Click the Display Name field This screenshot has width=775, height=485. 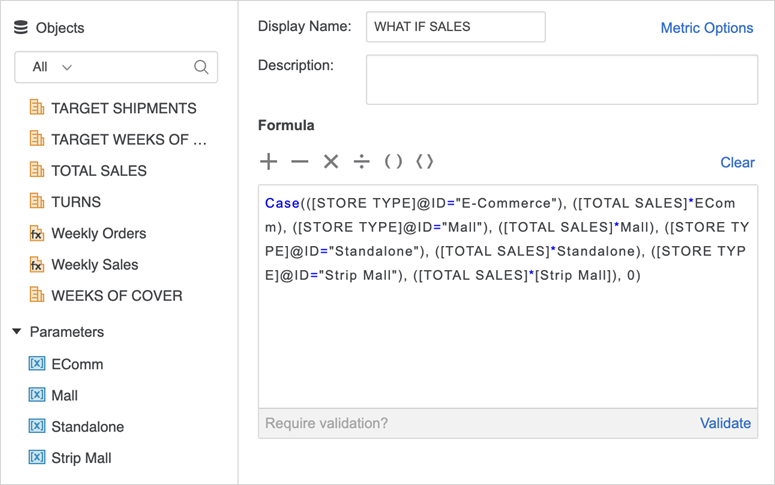tap(455, 27)
